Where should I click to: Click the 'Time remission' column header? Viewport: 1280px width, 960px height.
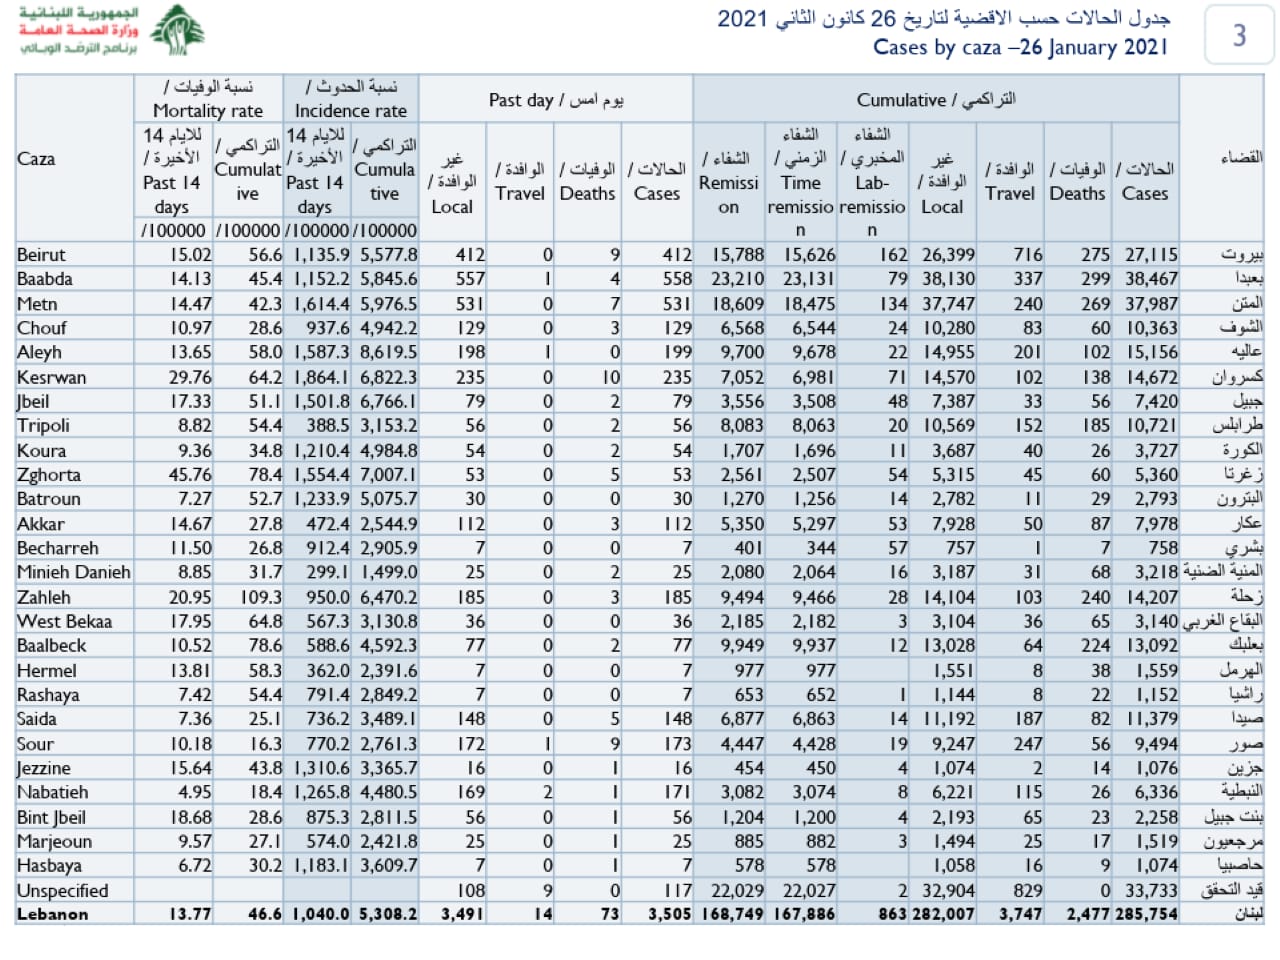(800, 182)
